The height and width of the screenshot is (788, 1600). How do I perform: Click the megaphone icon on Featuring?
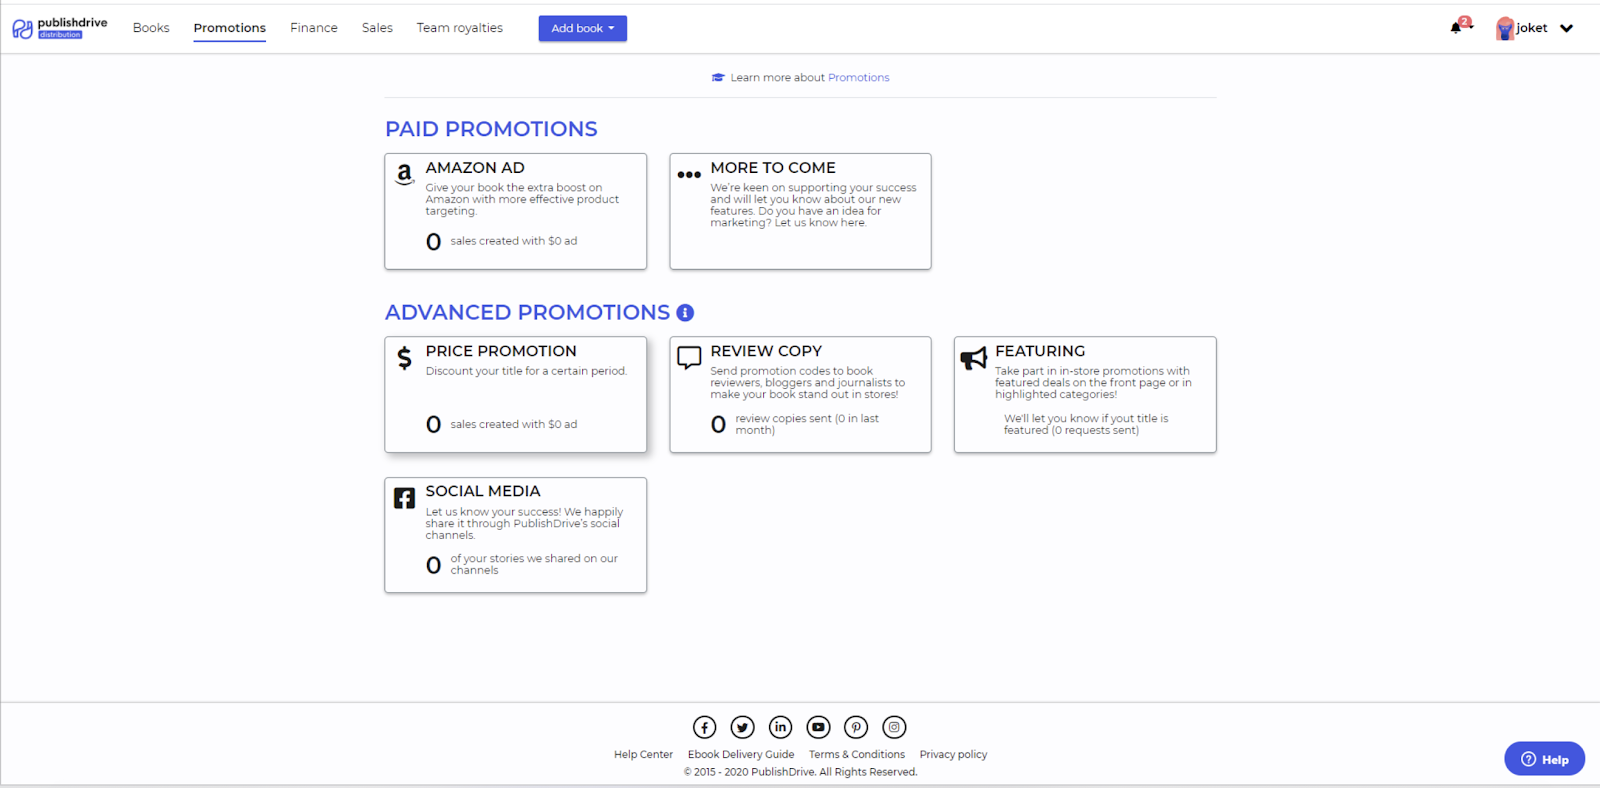tap(974, 358)
